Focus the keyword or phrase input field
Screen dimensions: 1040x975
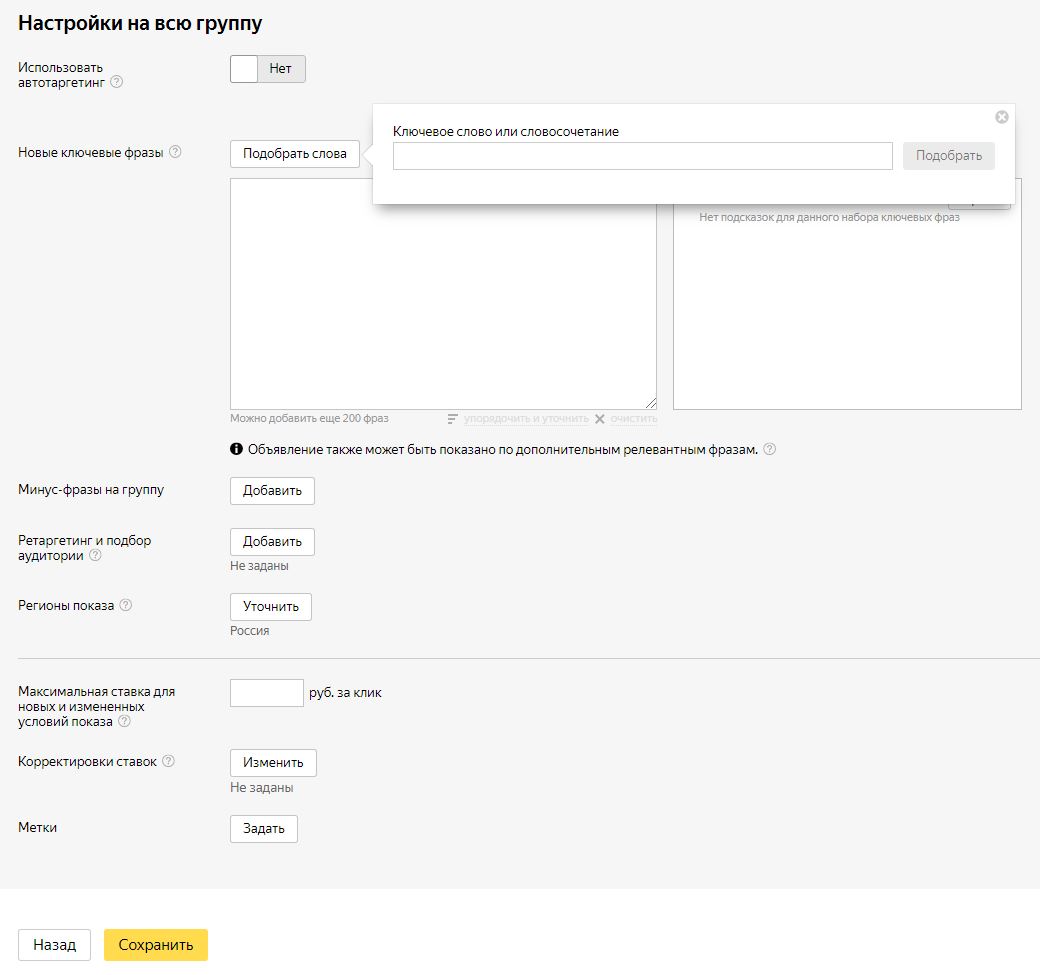(x=642, y=156)
